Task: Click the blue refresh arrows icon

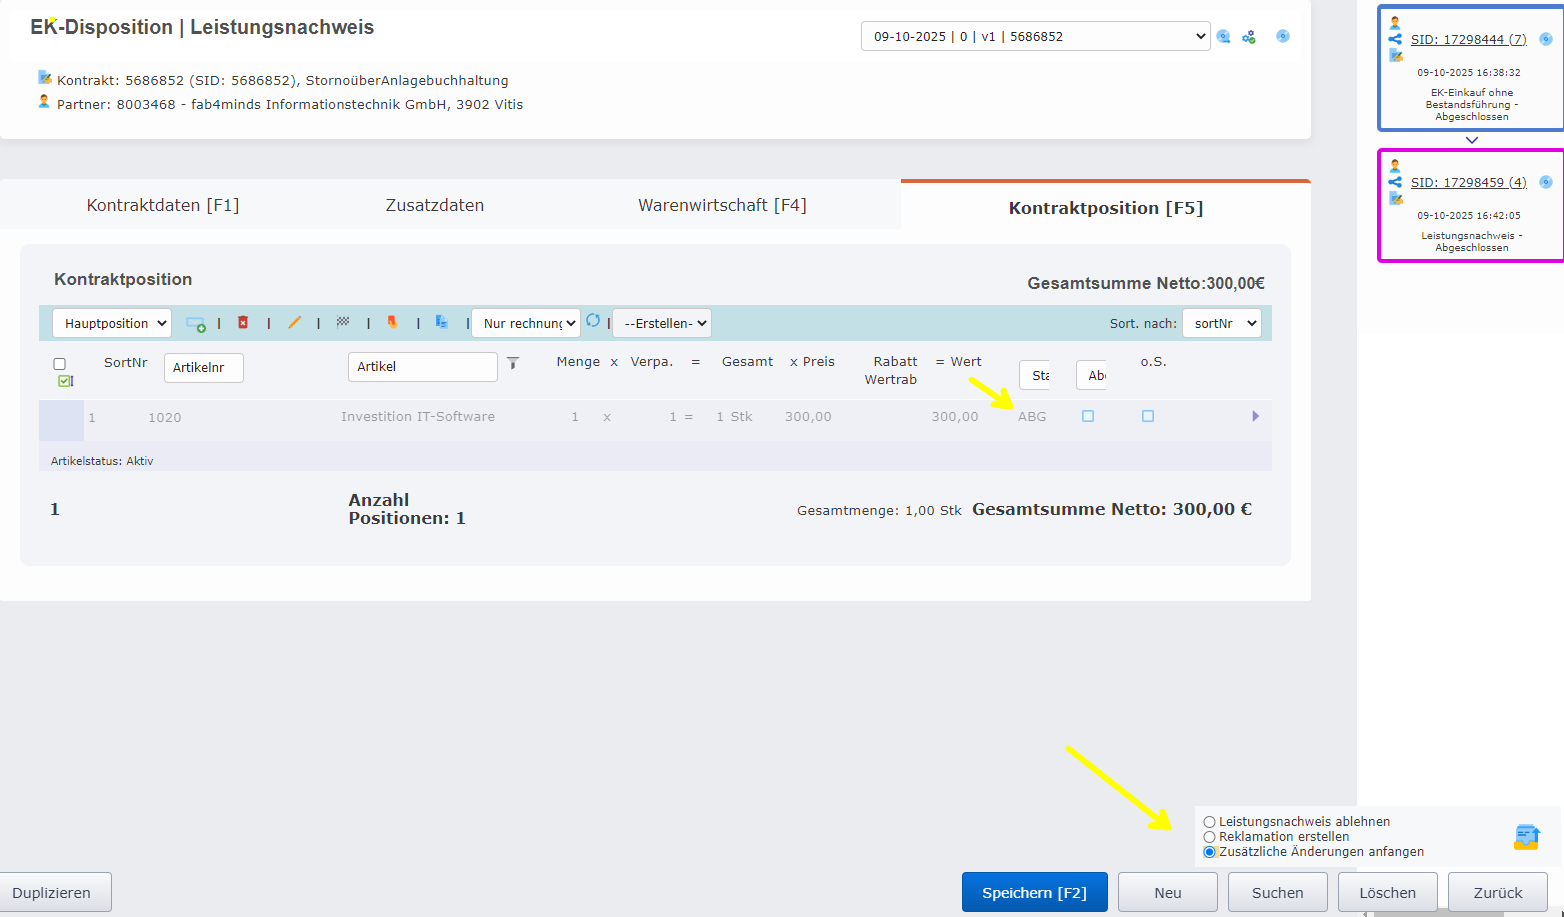Action: (x=593, y=321)
